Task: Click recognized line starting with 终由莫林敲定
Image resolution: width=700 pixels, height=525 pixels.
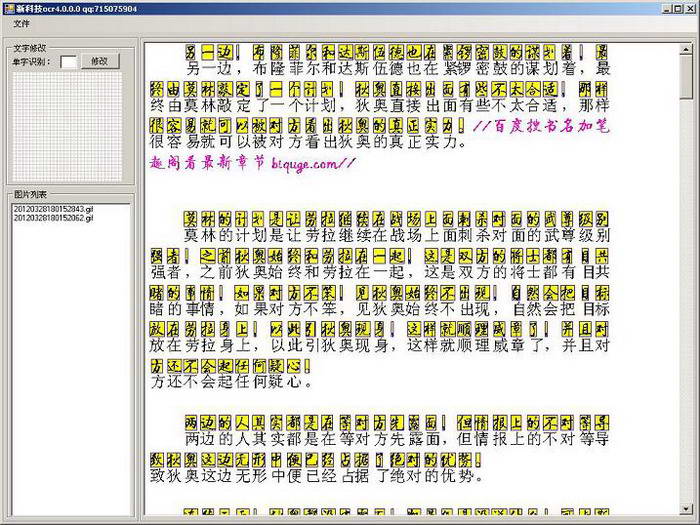Action: point(379,106)
